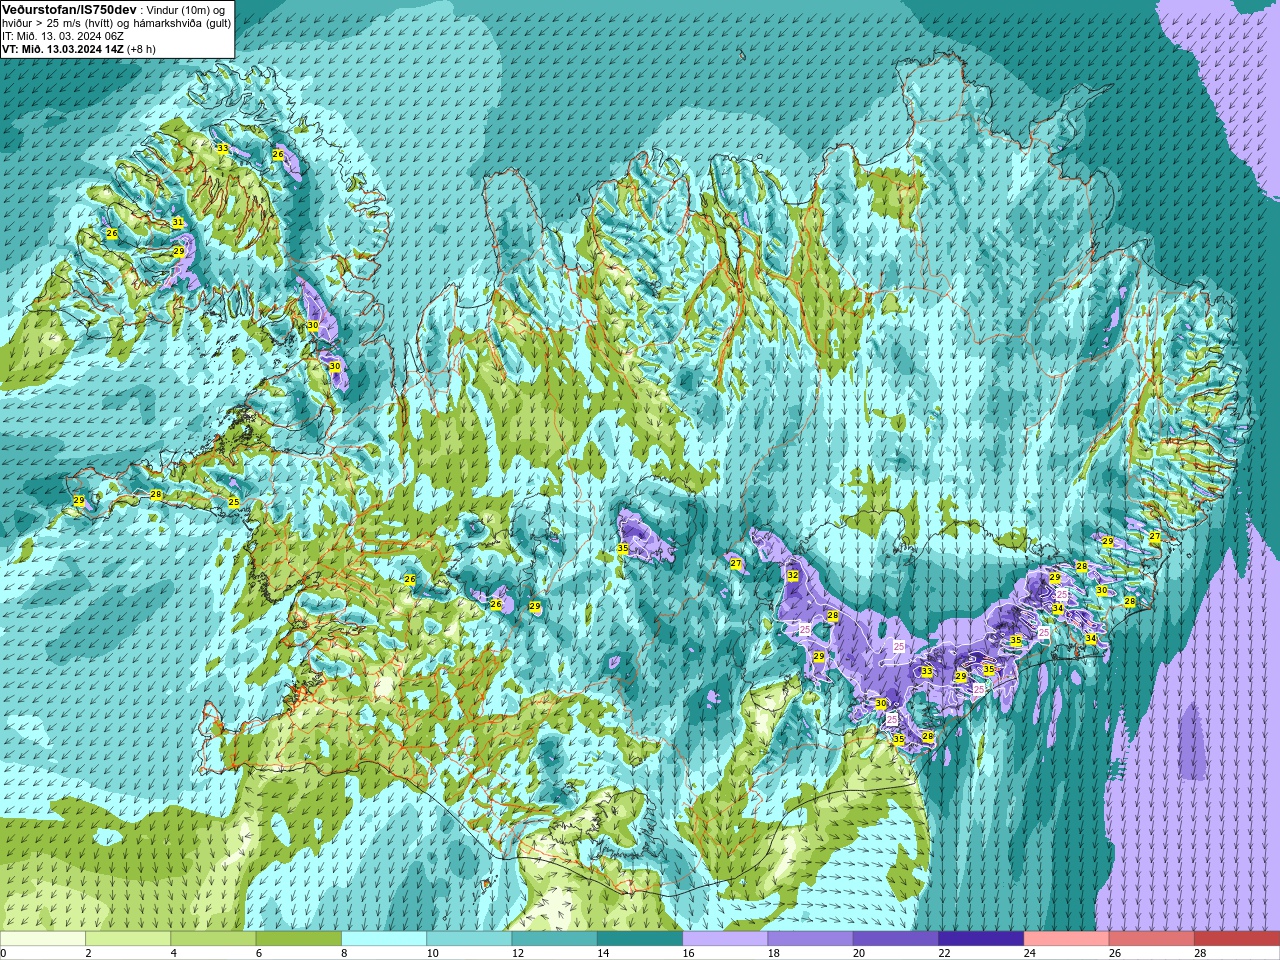Click the yellow '31' gust marker
This screenshot has width=1280, height=960.
coord(178,222)
